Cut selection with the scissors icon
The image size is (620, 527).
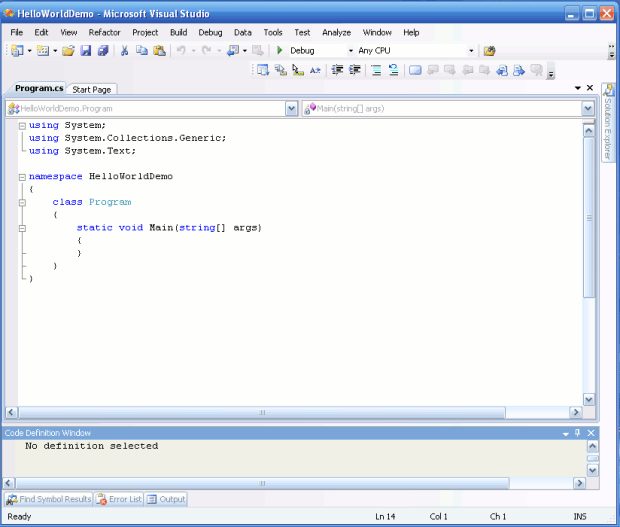[x=125, y=51]
